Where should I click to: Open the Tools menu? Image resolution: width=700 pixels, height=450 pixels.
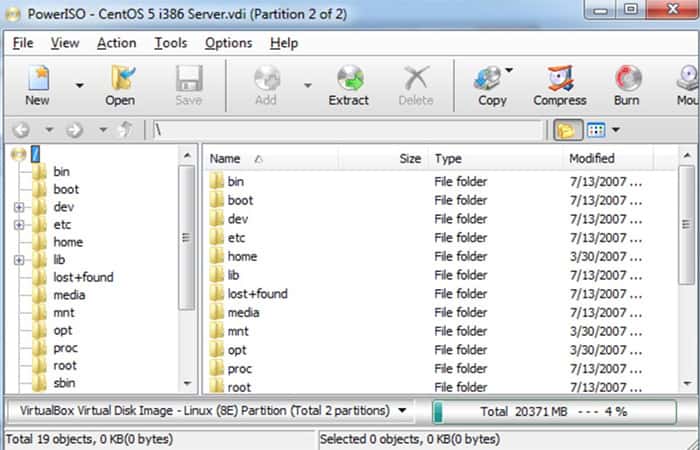171,43
